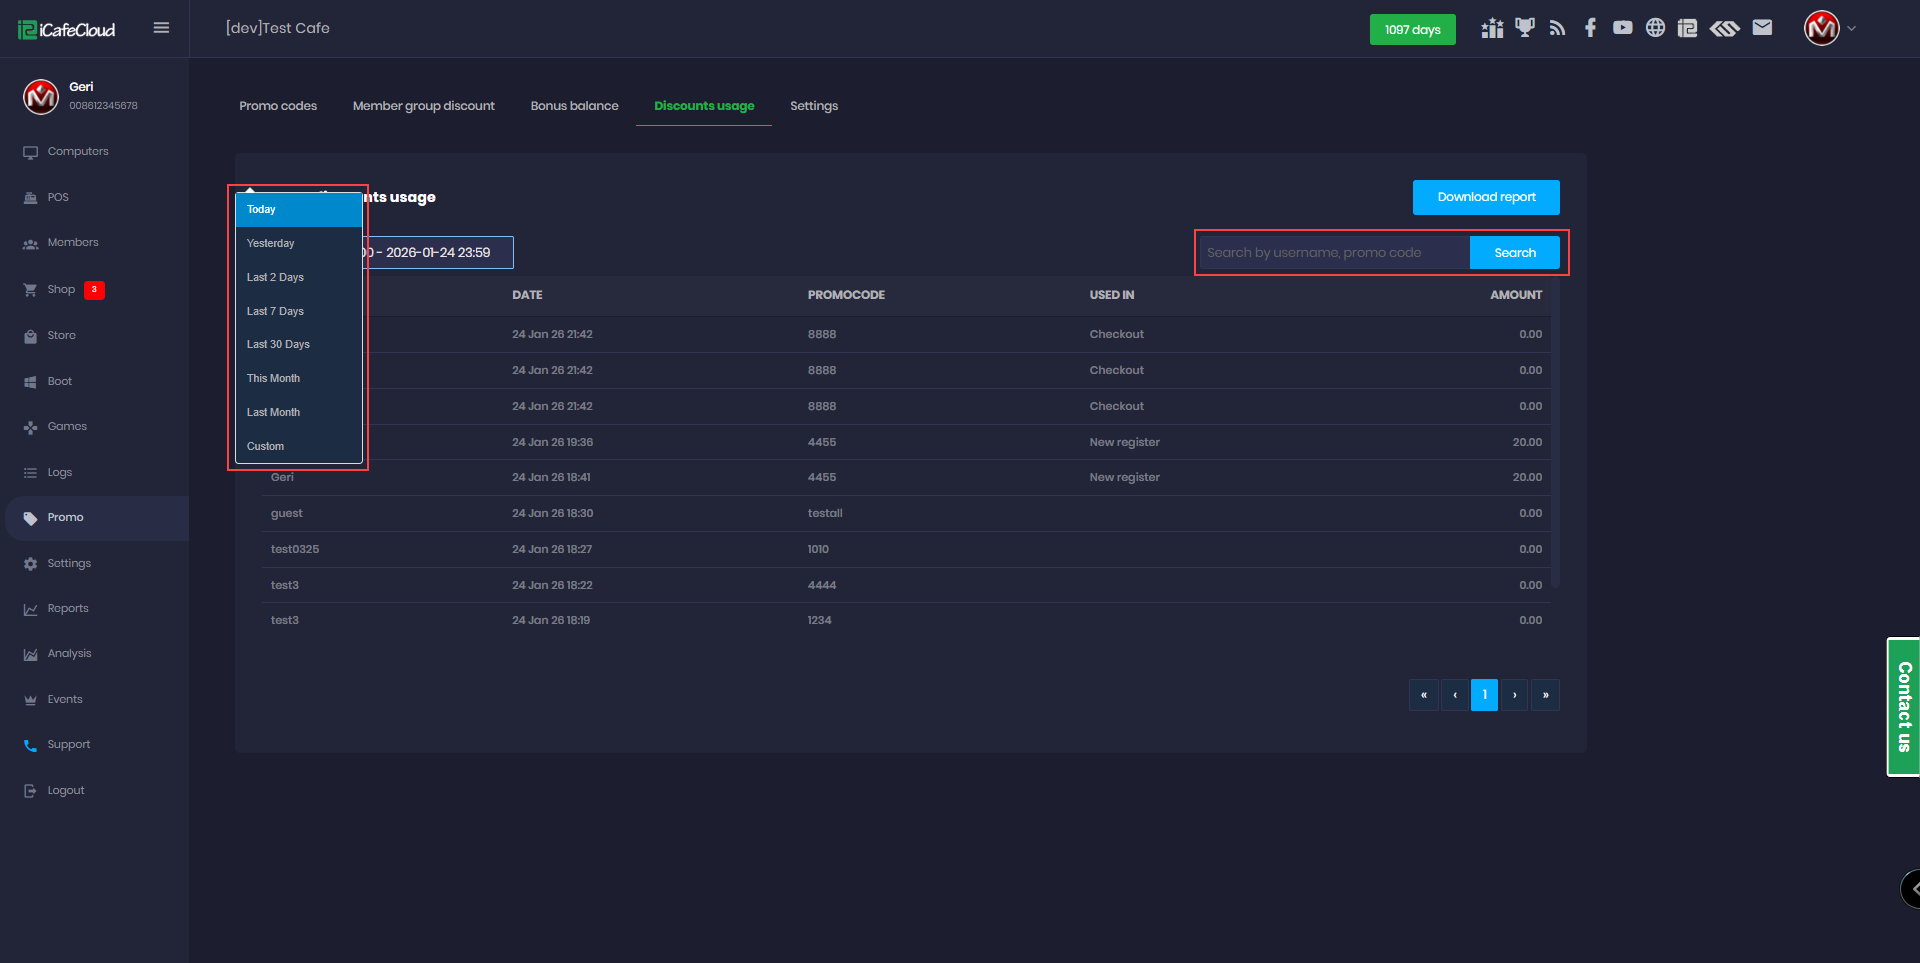
Task: Go to the last page in pagination
Action: click(1545, 695)
